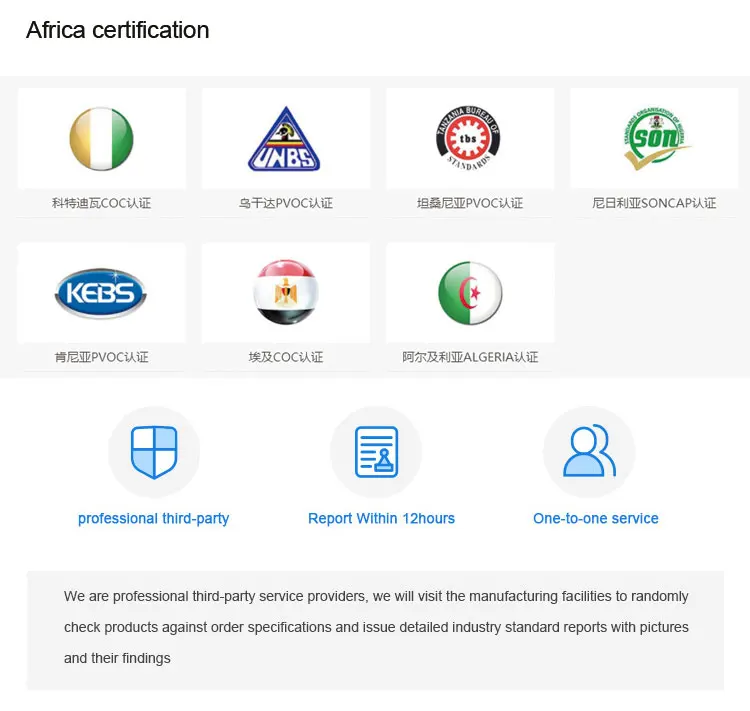This screenshot has height=711, width=750.
Task: Click the 埃及COC认证 label
Action: (x=286, y=357)
